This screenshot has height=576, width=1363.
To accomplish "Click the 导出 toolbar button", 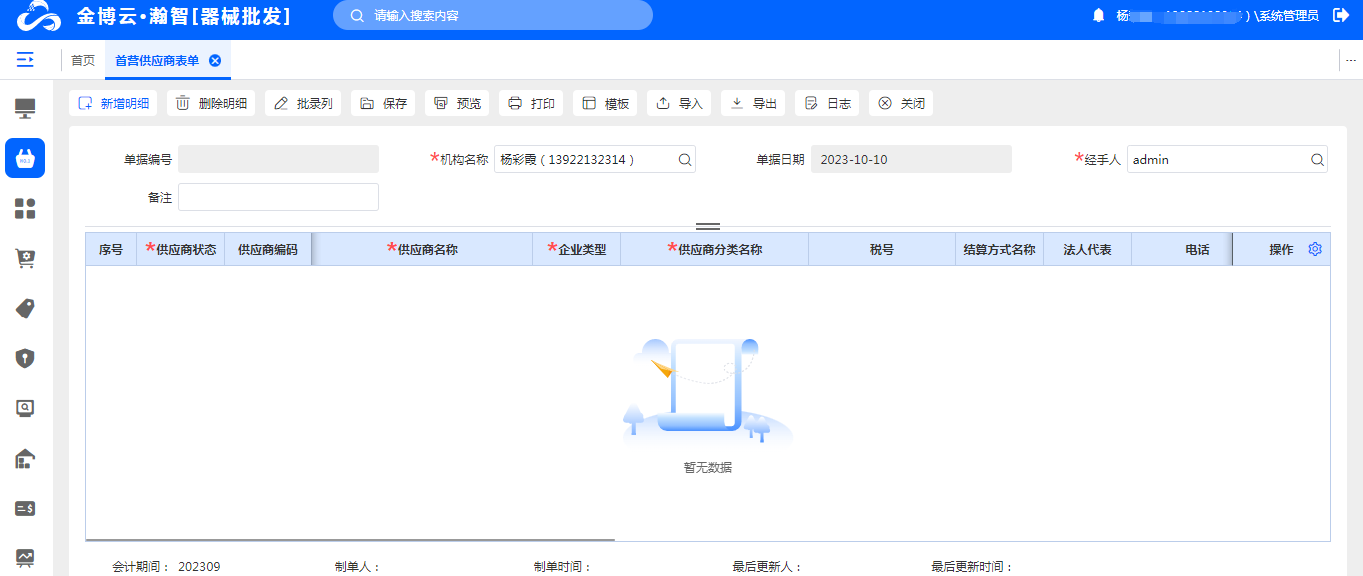I will (754, 103).
